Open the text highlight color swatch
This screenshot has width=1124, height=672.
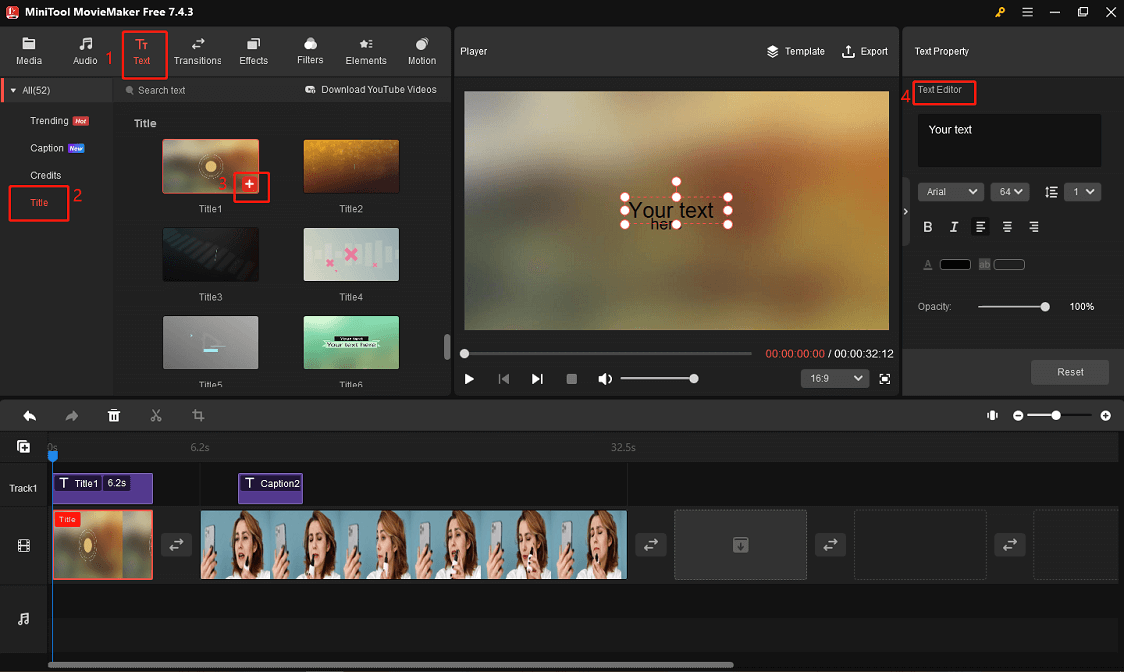click(1009, 265)
